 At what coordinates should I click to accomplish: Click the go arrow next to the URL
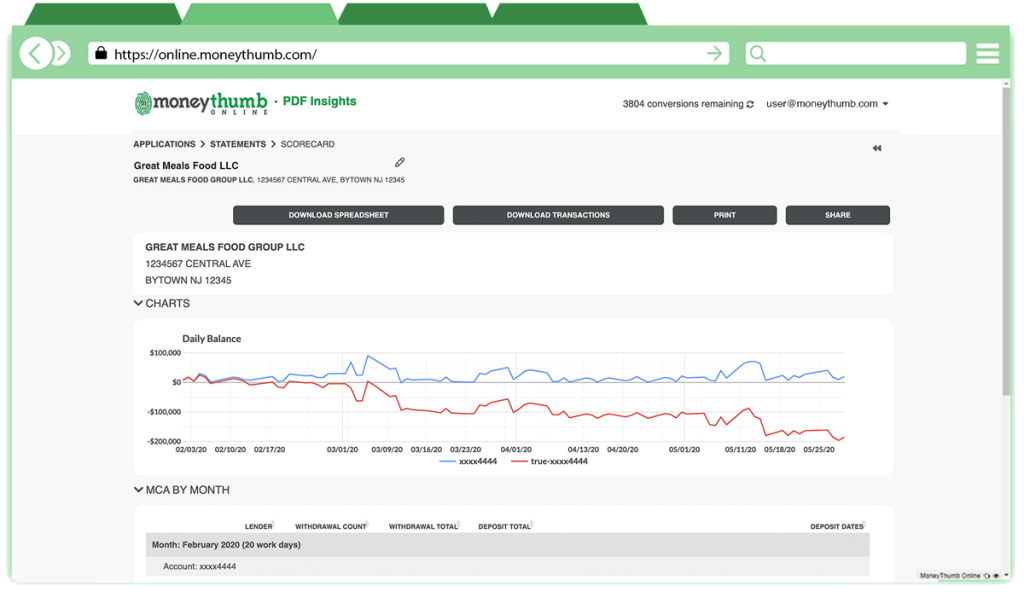pos(716,54)
